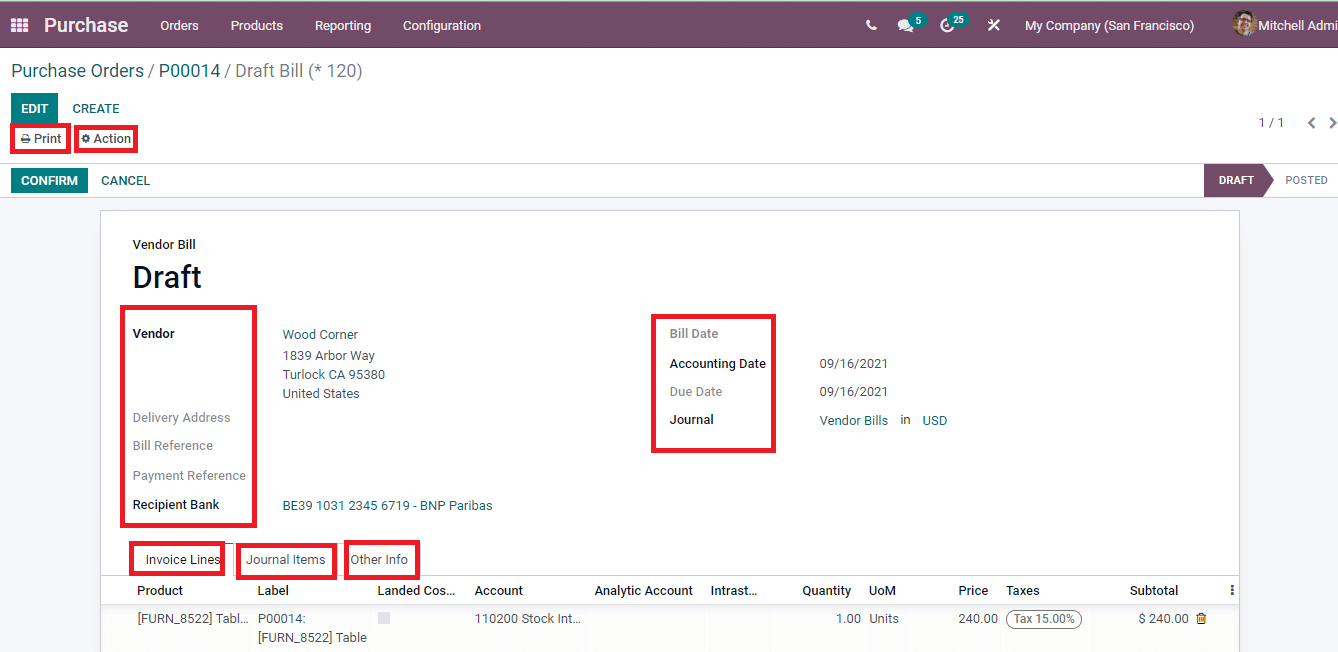
Task: Open P00014 breadcrumb link
Action: [189, 71]
